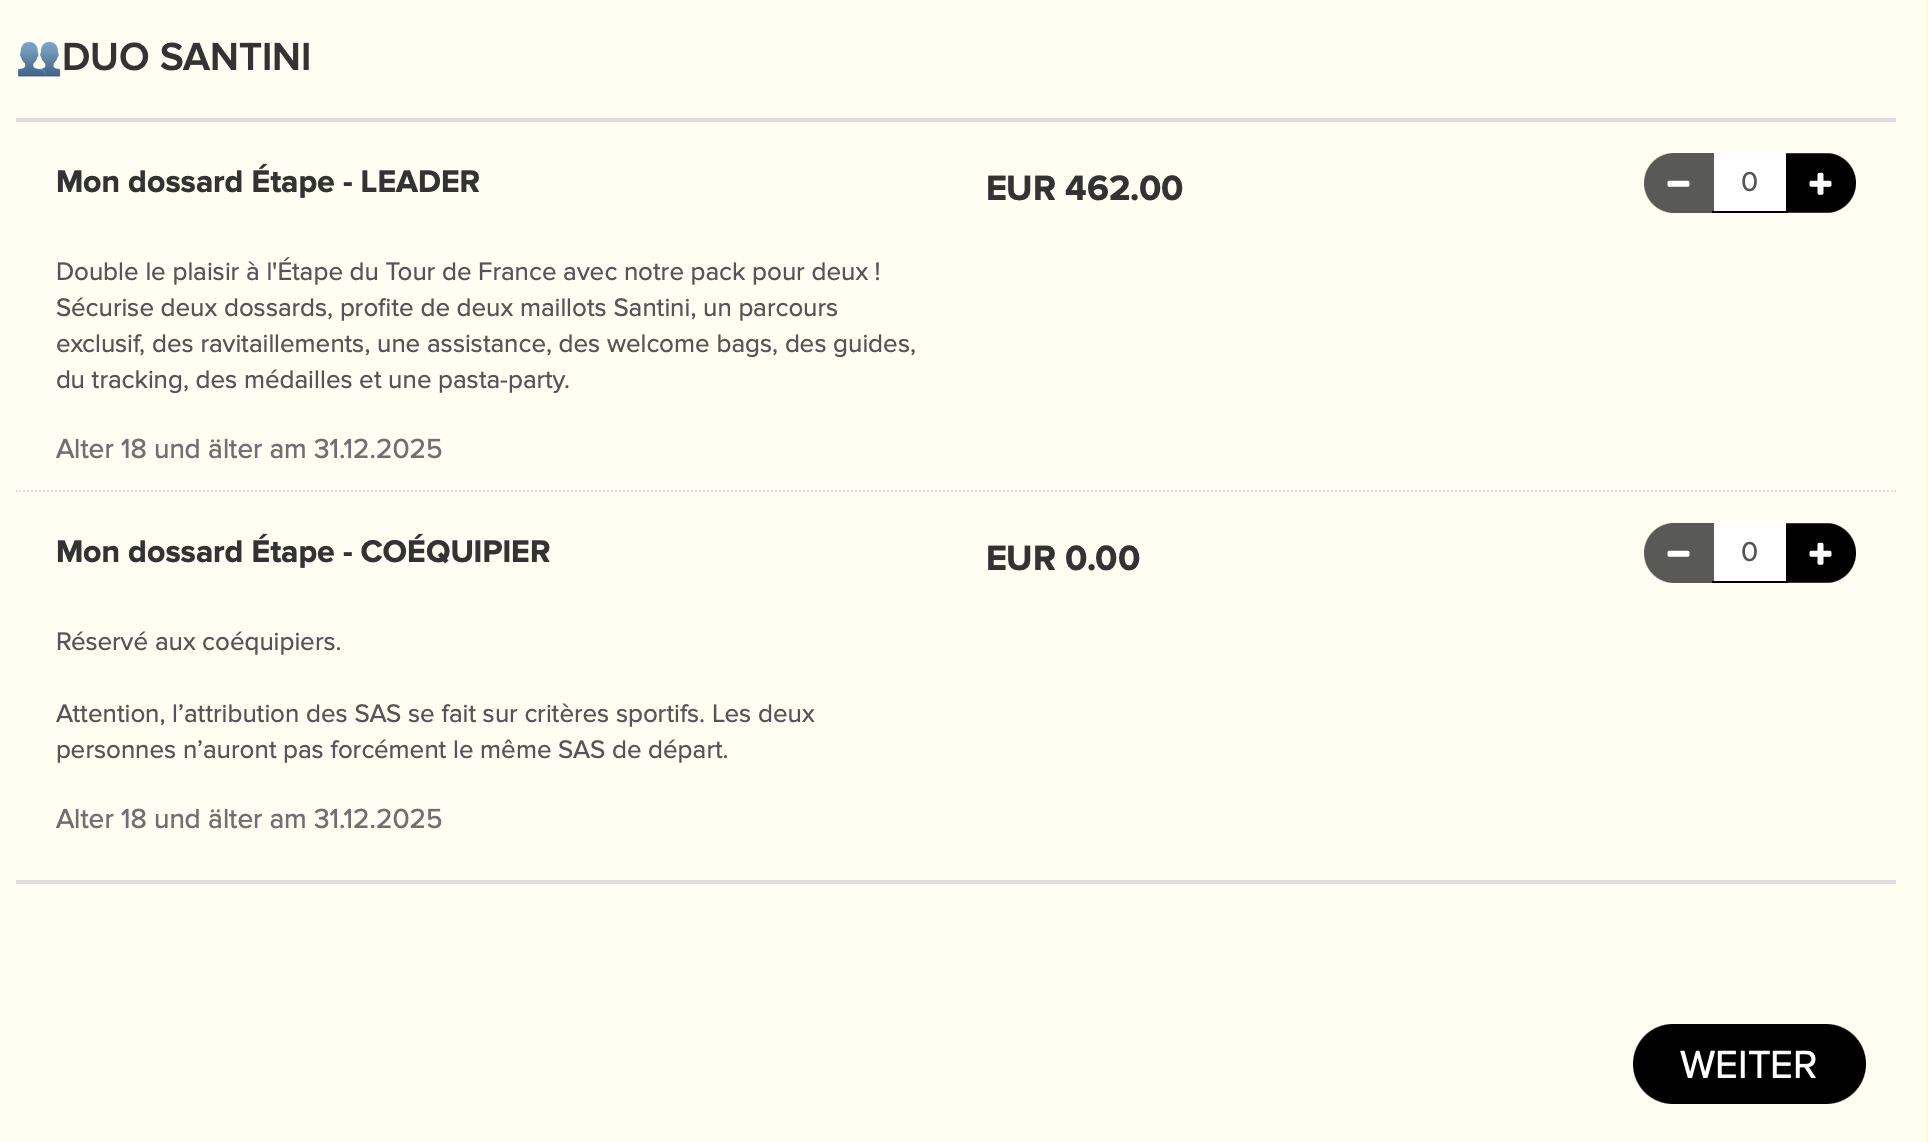Image resolution: width=1928 pixels, height=1142 pixels.
Task: Add one COÉQUIPIER dossard with plus
Action: point(1820,553)
